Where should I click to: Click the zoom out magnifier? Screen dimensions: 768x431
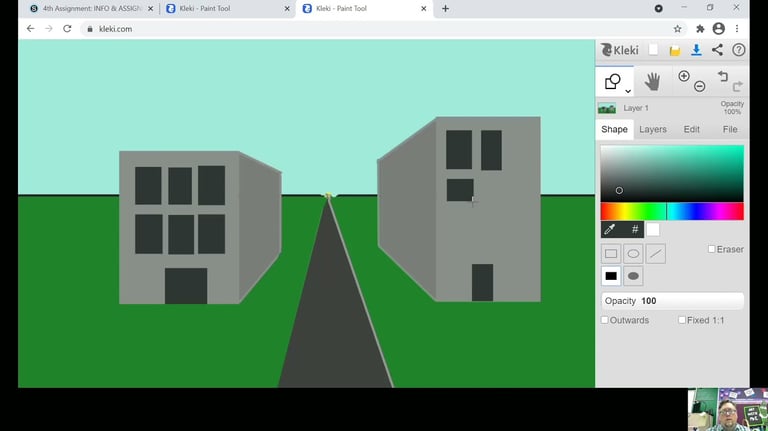pos(699,87)
